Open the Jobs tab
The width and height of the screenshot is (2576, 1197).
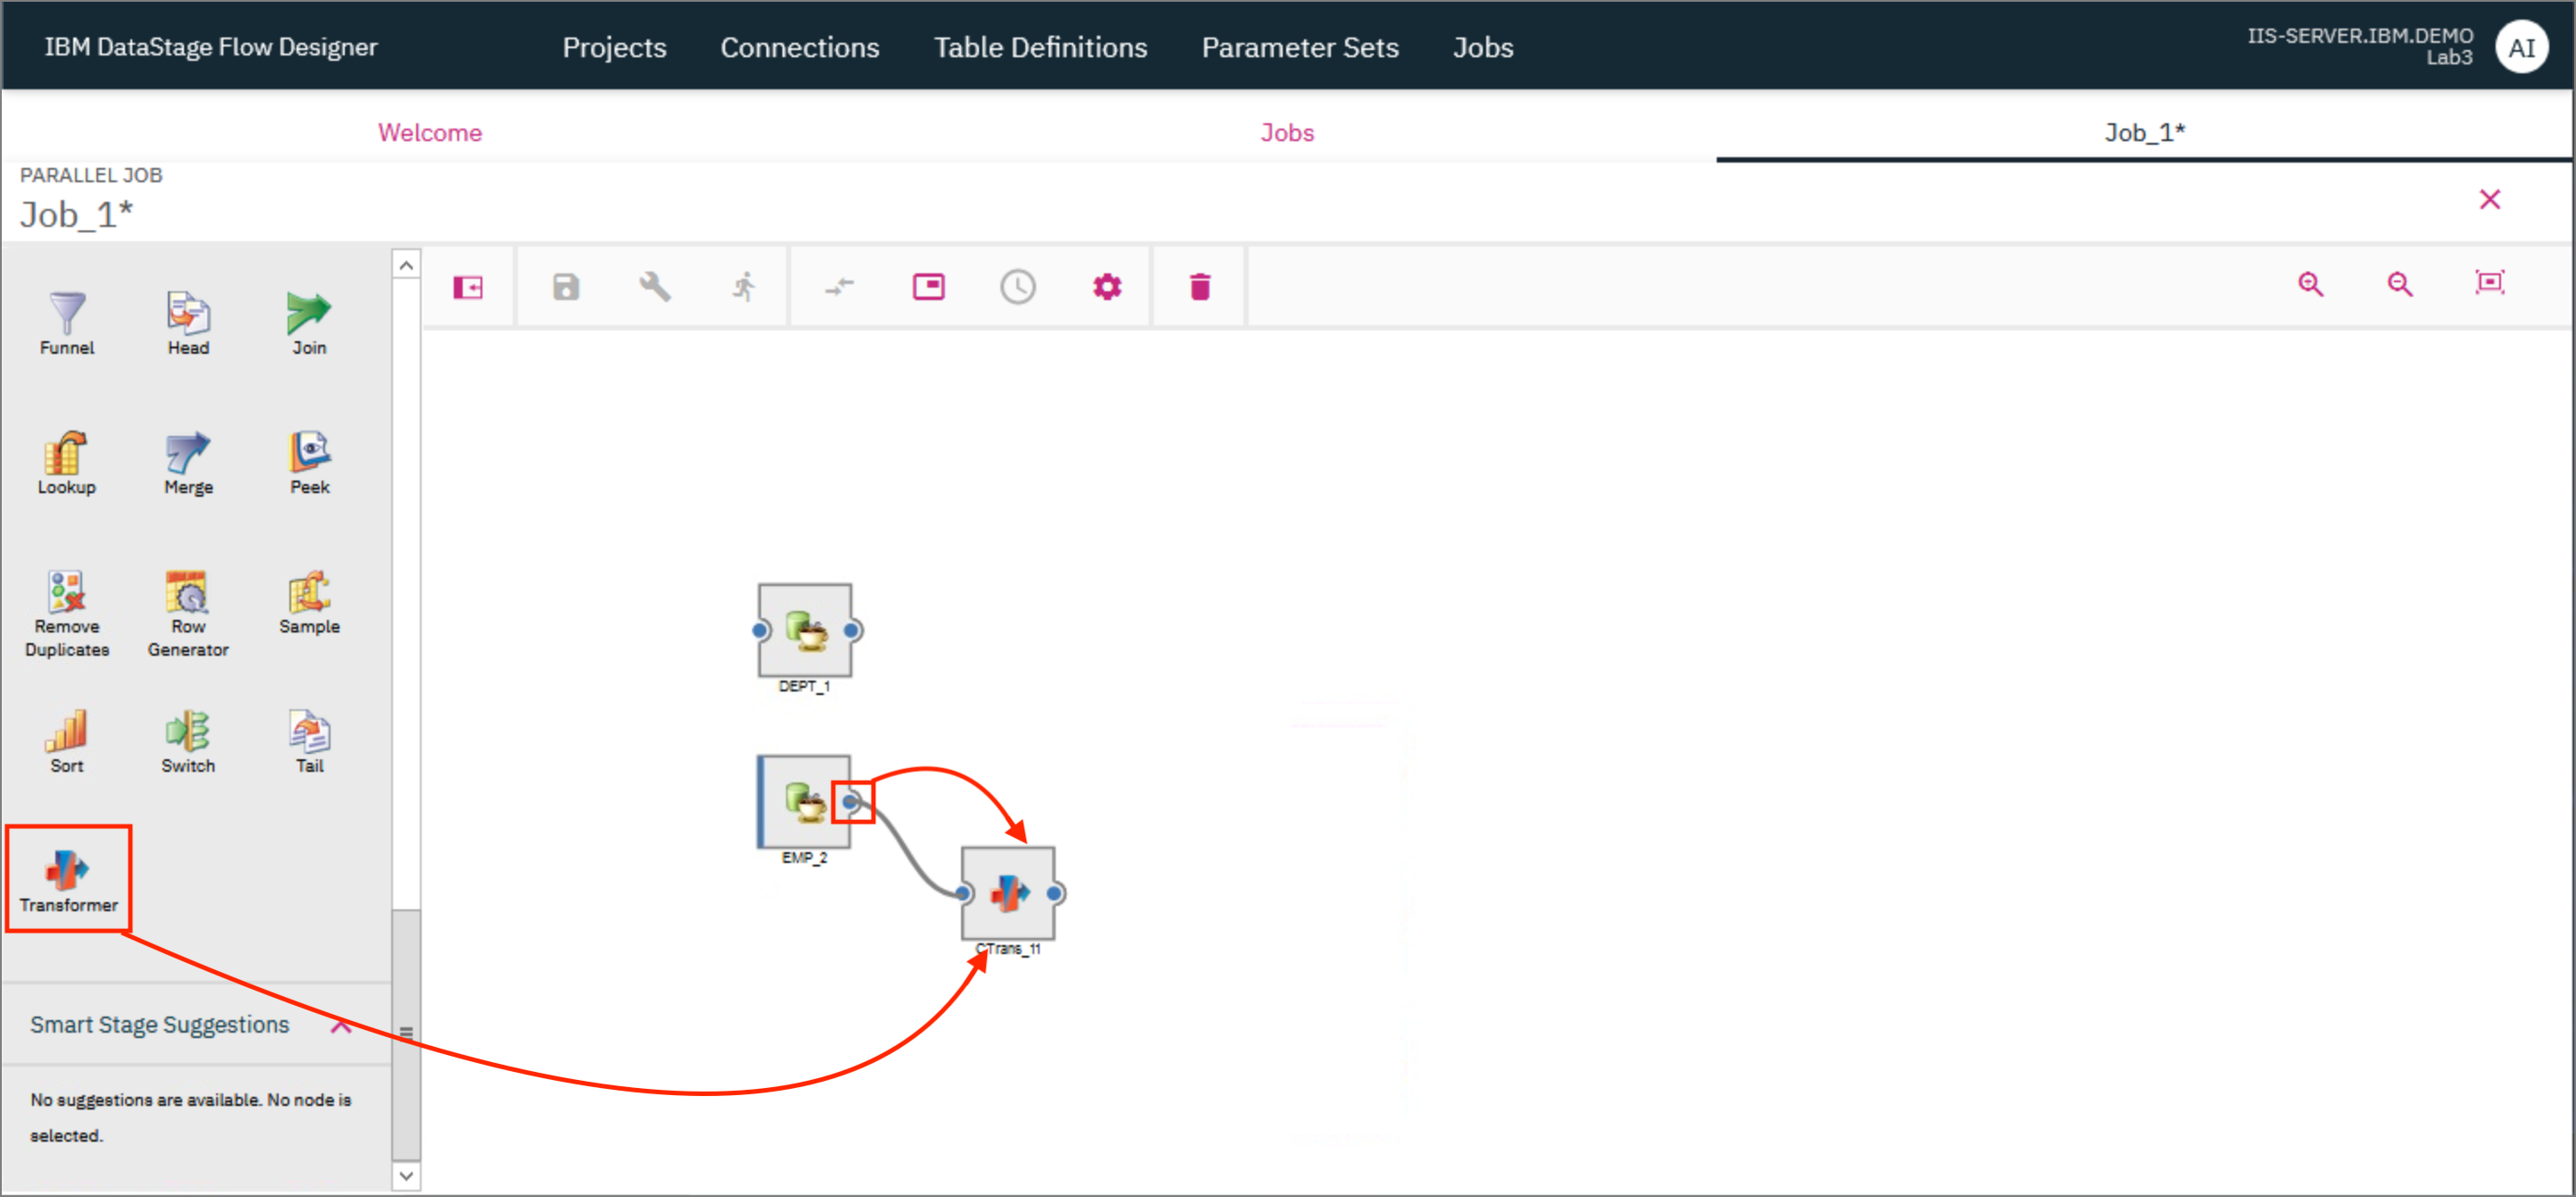[x=1286, y=133]
